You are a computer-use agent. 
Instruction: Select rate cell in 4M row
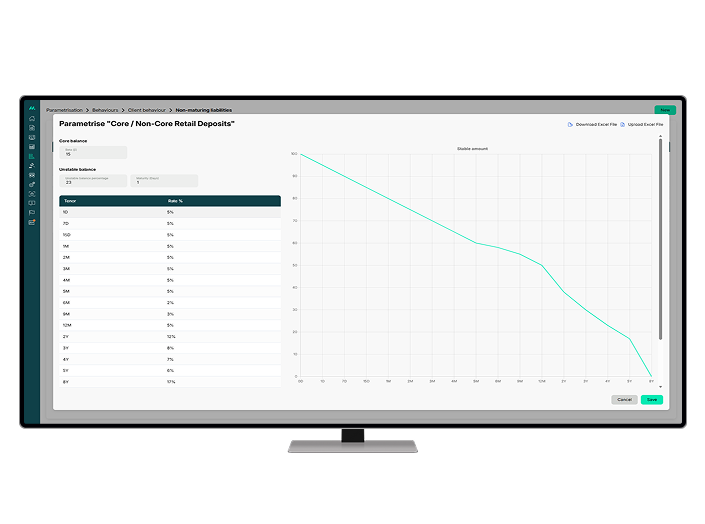(x=170, y=280)
